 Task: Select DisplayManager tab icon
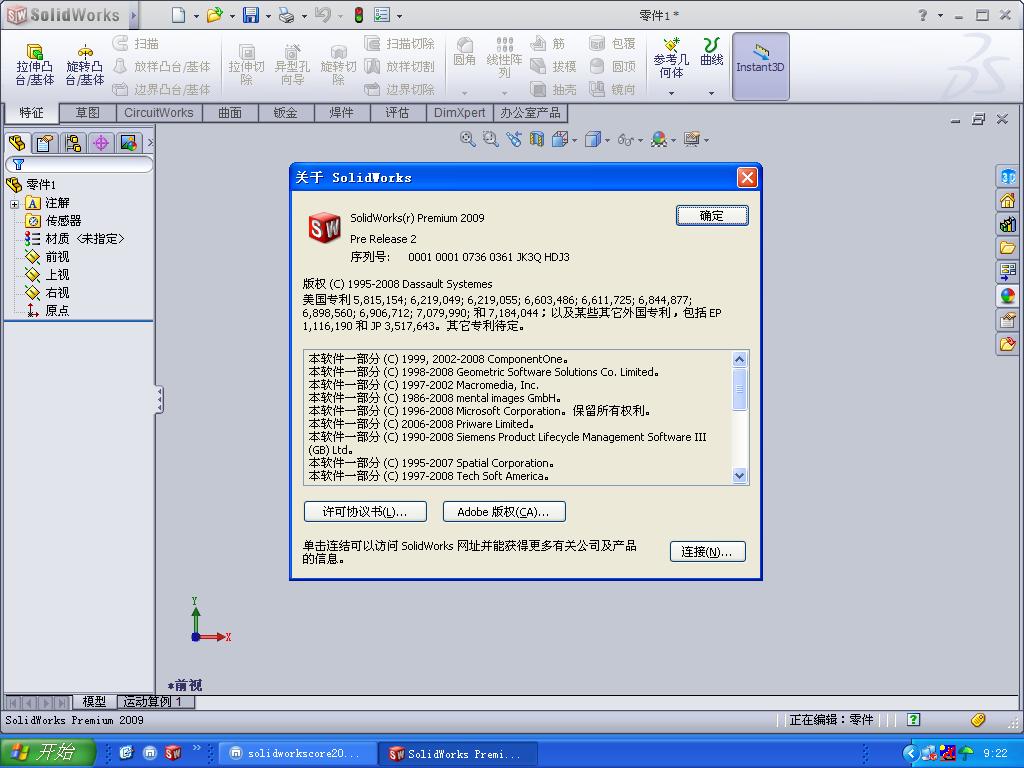pos(129,143)
